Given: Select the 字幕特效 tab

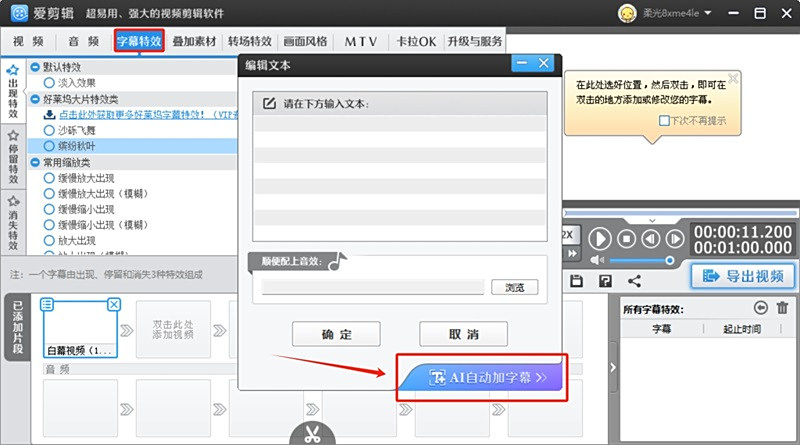Looking at the screenshot, I should 139,41.
